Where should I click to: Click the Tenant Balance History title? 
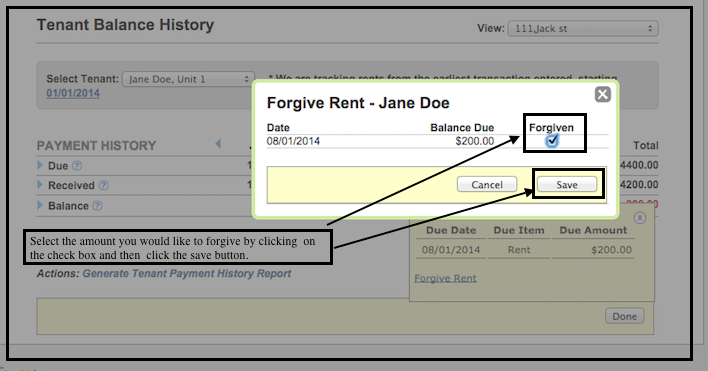pos(125,25)
